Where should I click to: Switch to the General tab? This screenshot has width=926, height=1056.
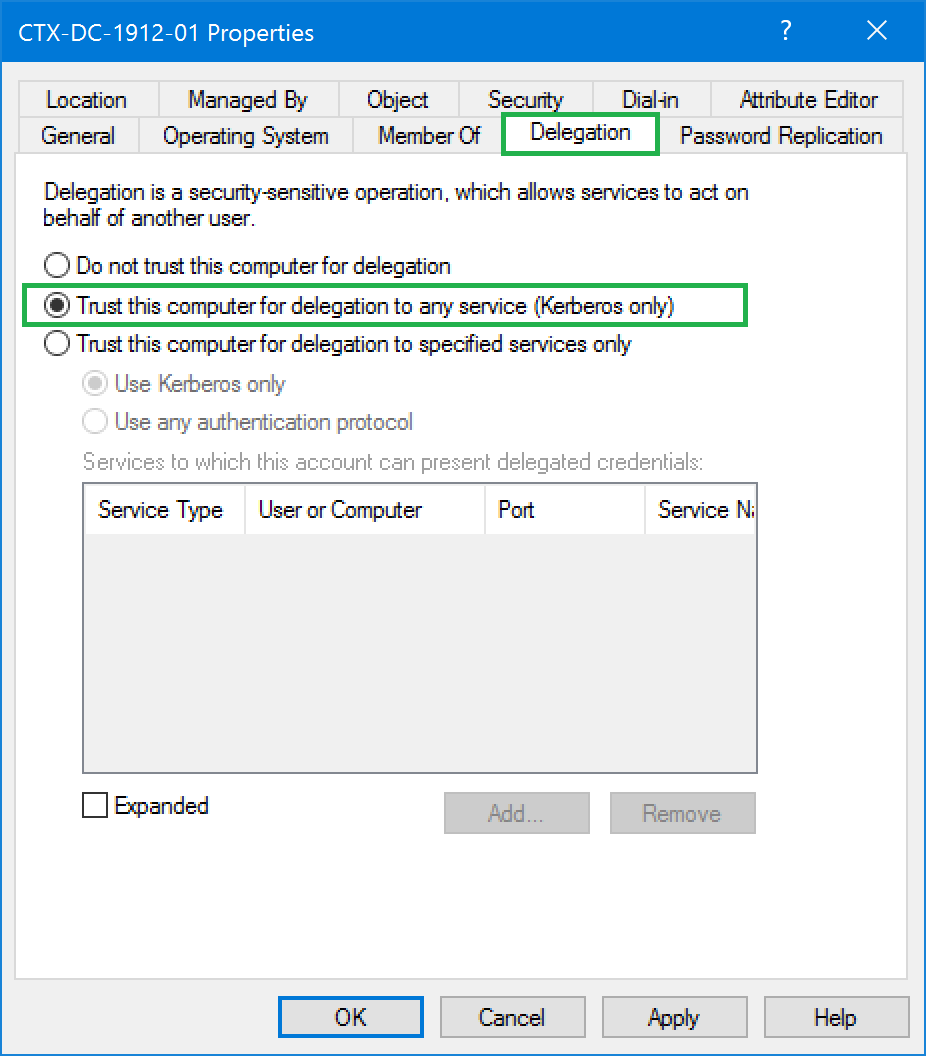point(77,136)
